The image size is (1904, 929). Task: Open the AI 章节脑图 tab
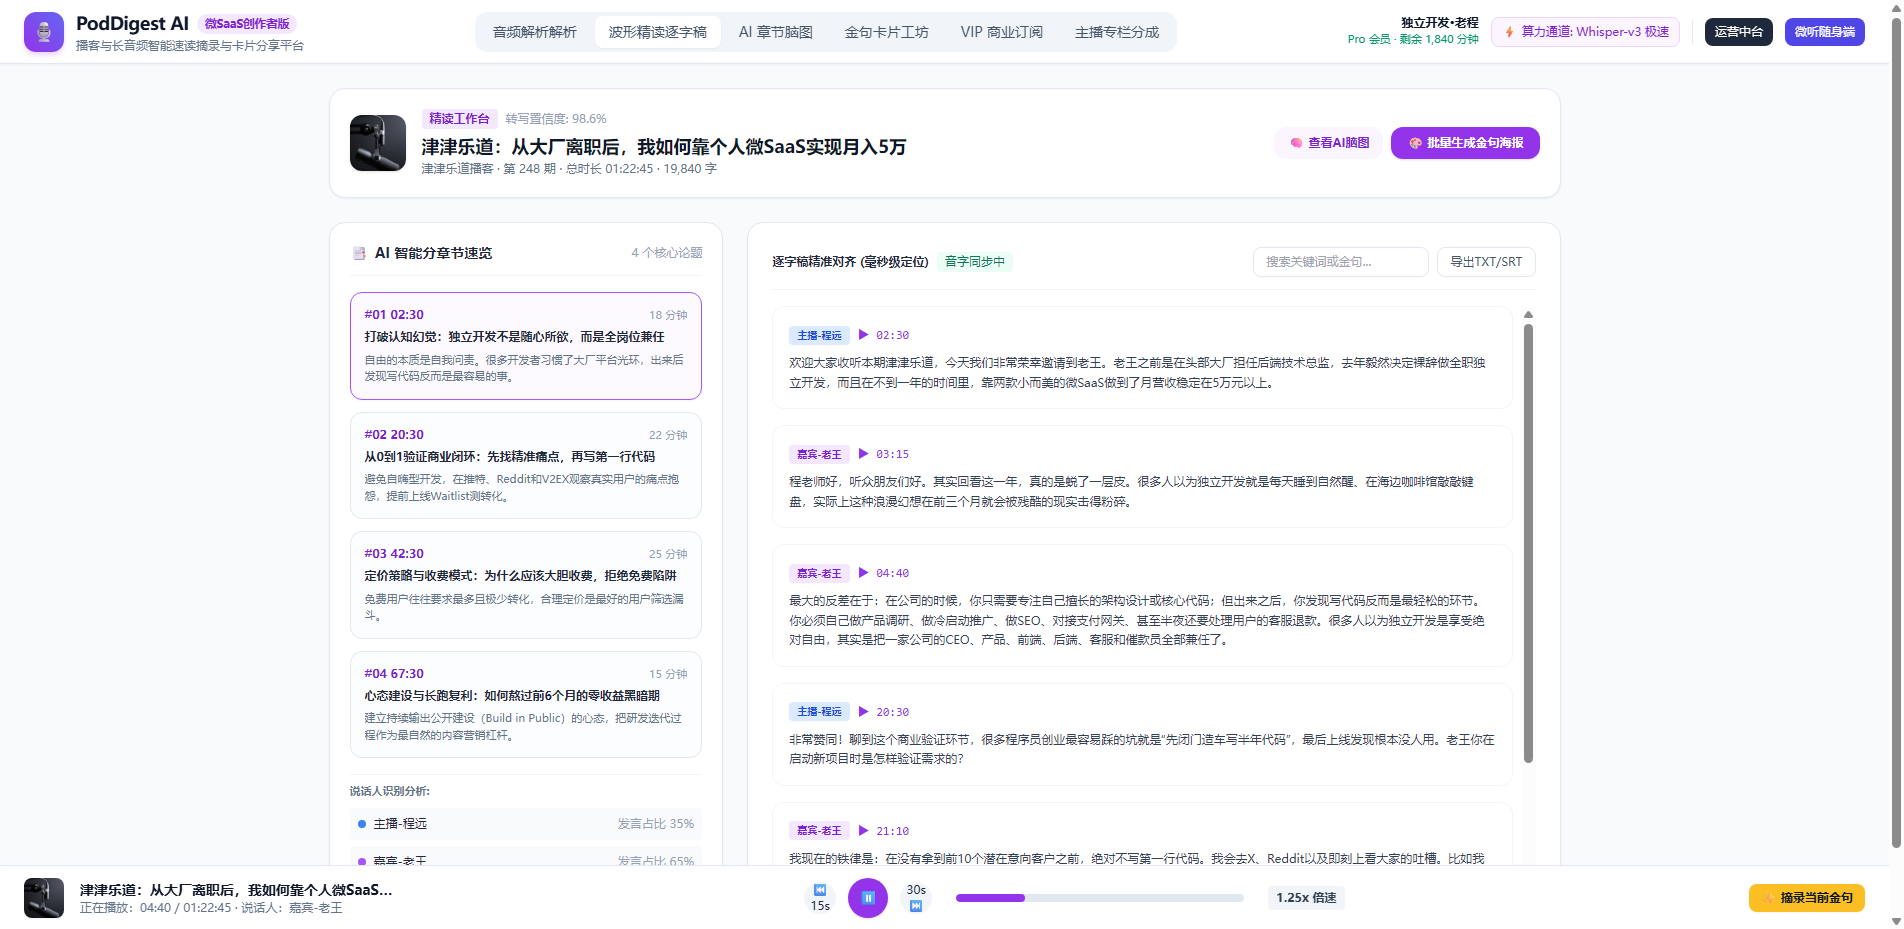click(776, 32)
